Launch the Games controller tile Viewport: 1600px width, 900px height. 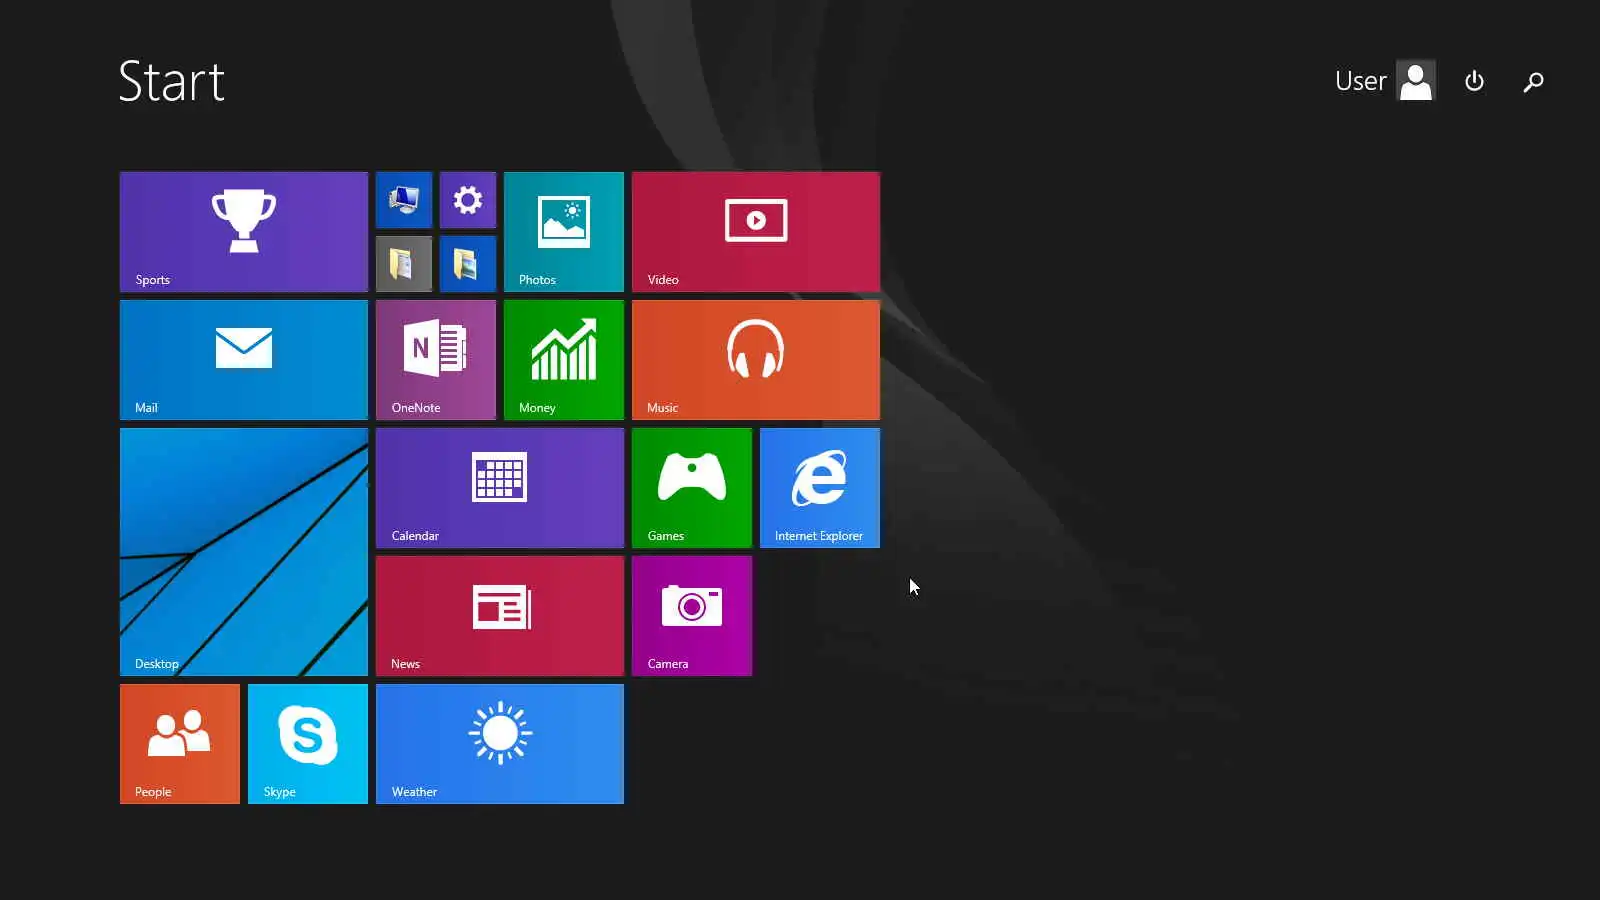tap(692, 488)
